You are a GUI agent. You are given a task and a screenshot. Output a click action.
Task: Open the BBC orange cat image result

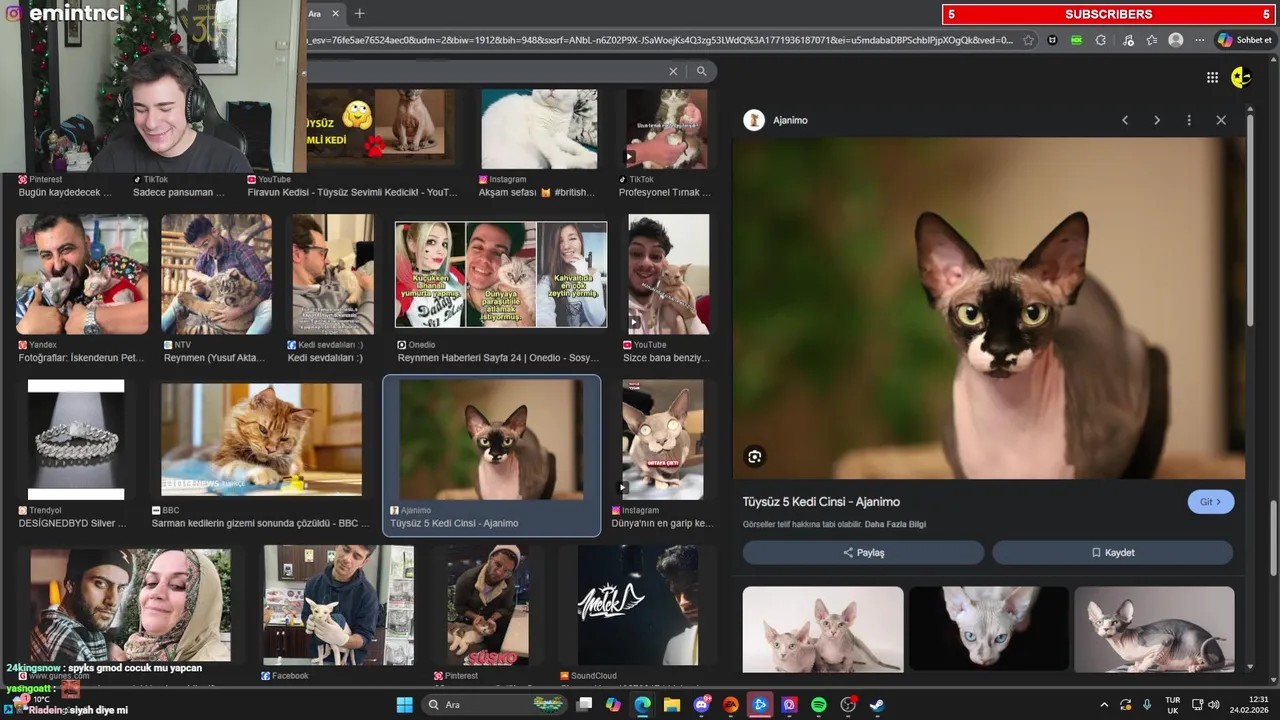[261, 440]
